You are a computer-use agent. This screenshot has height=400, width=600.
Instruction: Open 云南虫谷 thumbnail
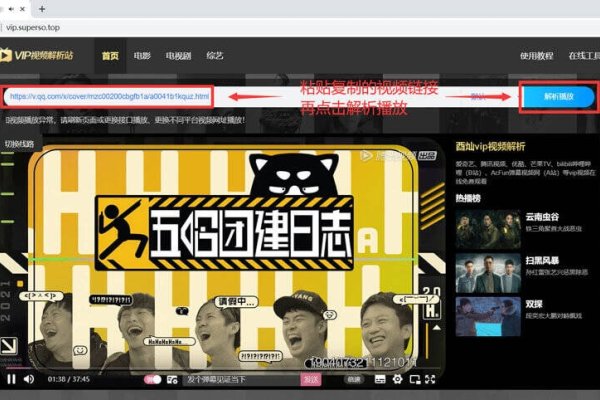coord(488,229)
